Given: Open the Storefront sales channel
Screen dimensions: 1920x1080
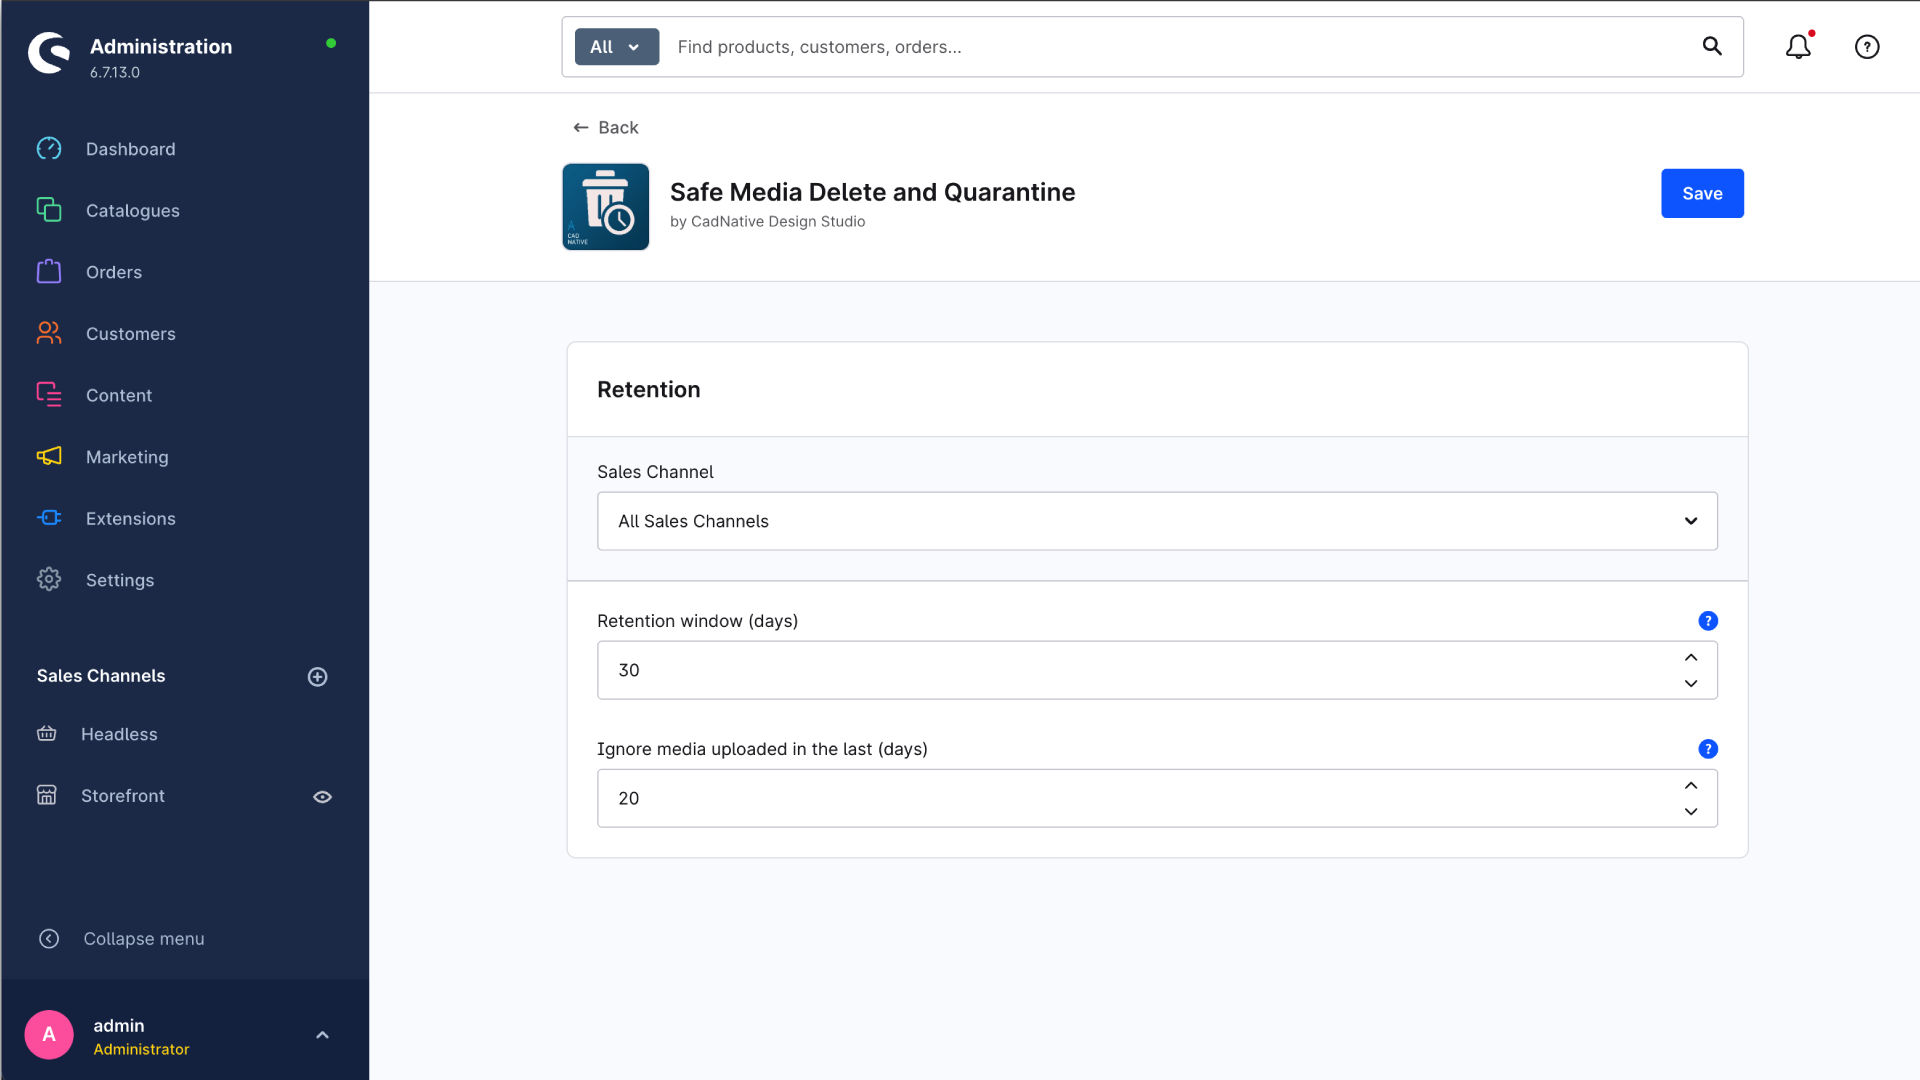Looking at the screenshot, I should point(123,796).
